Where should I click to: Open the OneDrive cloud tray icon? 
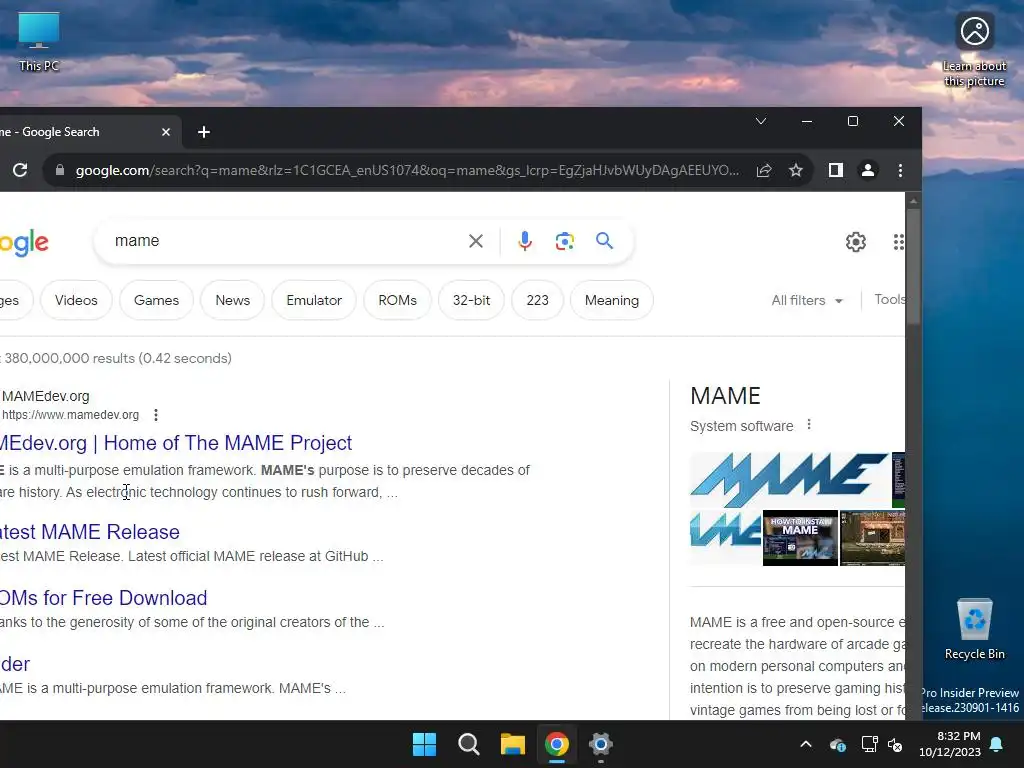point(837,744)
